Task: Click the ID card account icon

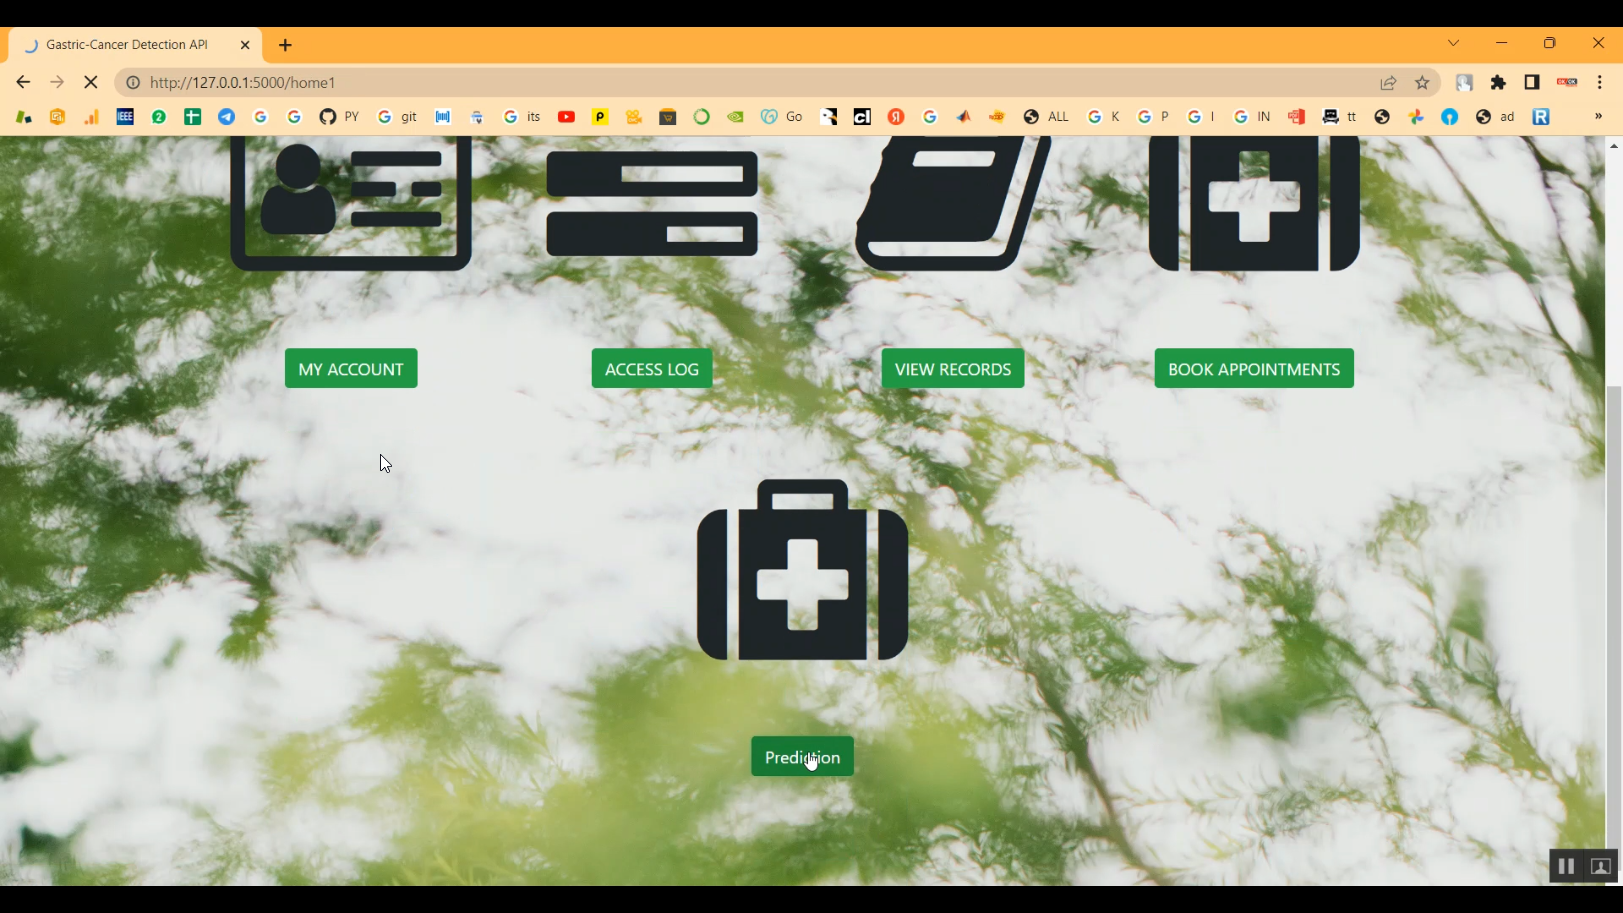Action: point(351,204)
